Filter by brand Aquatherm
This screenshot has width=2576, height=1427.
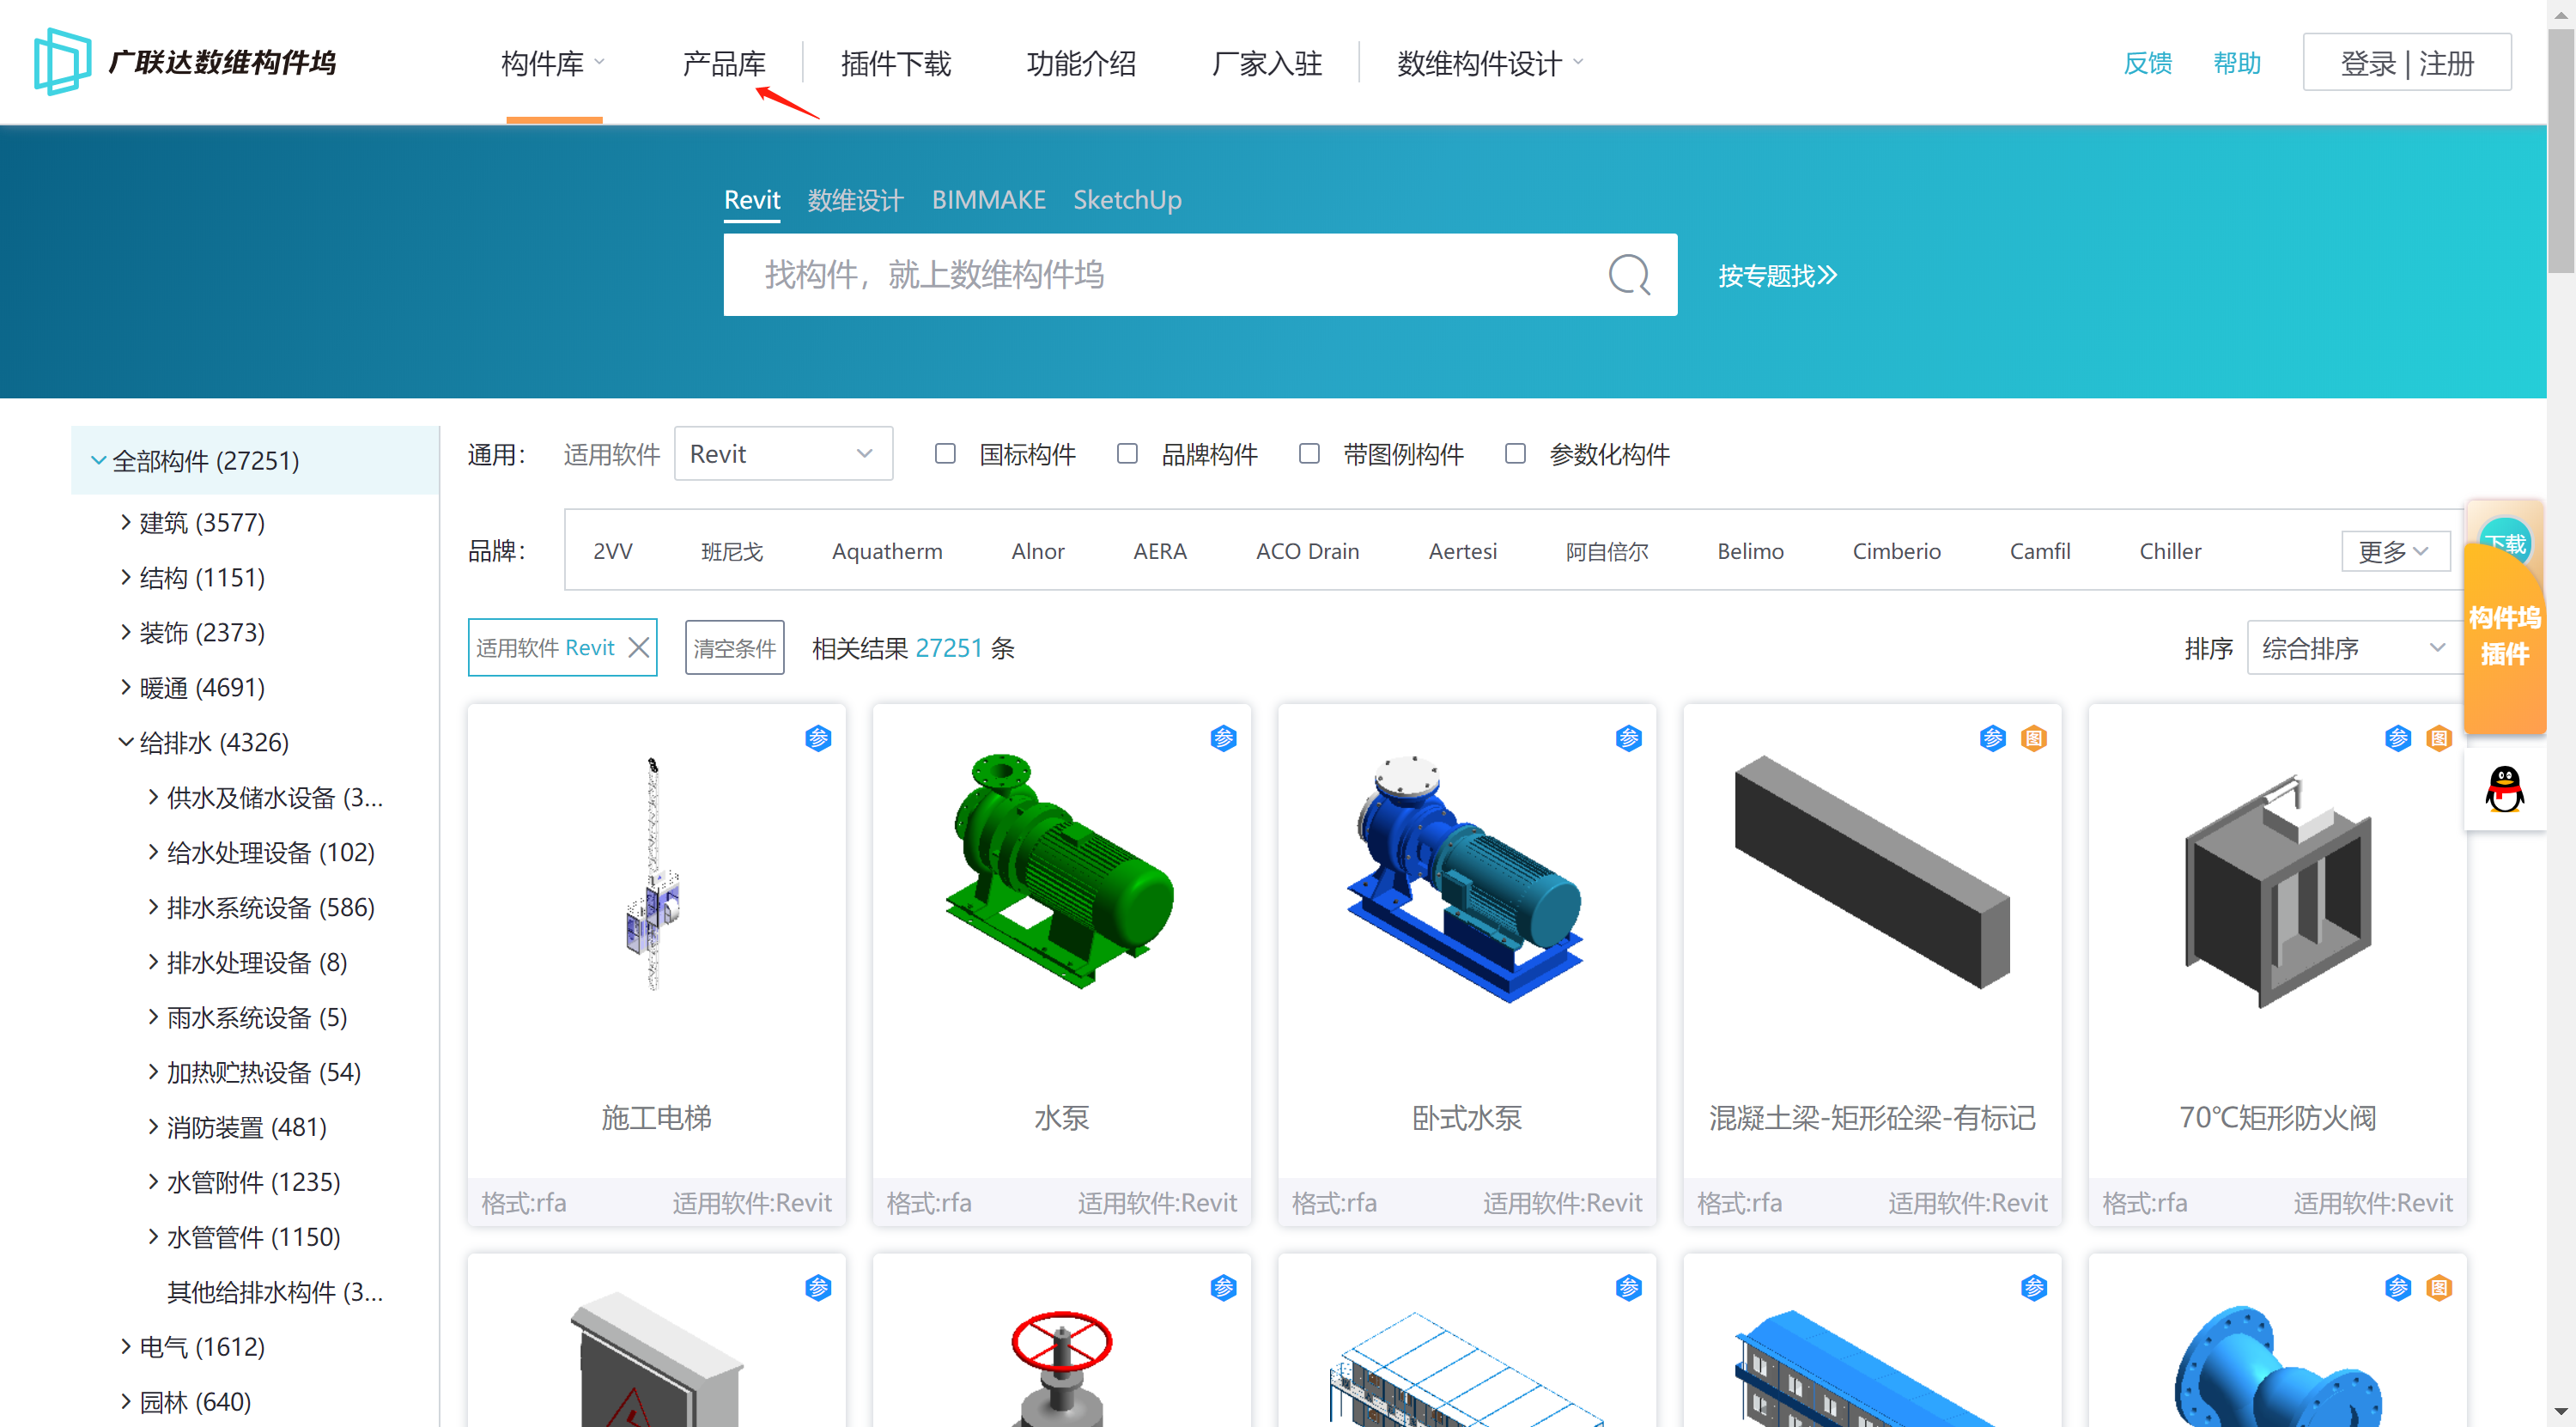point(886,551)
